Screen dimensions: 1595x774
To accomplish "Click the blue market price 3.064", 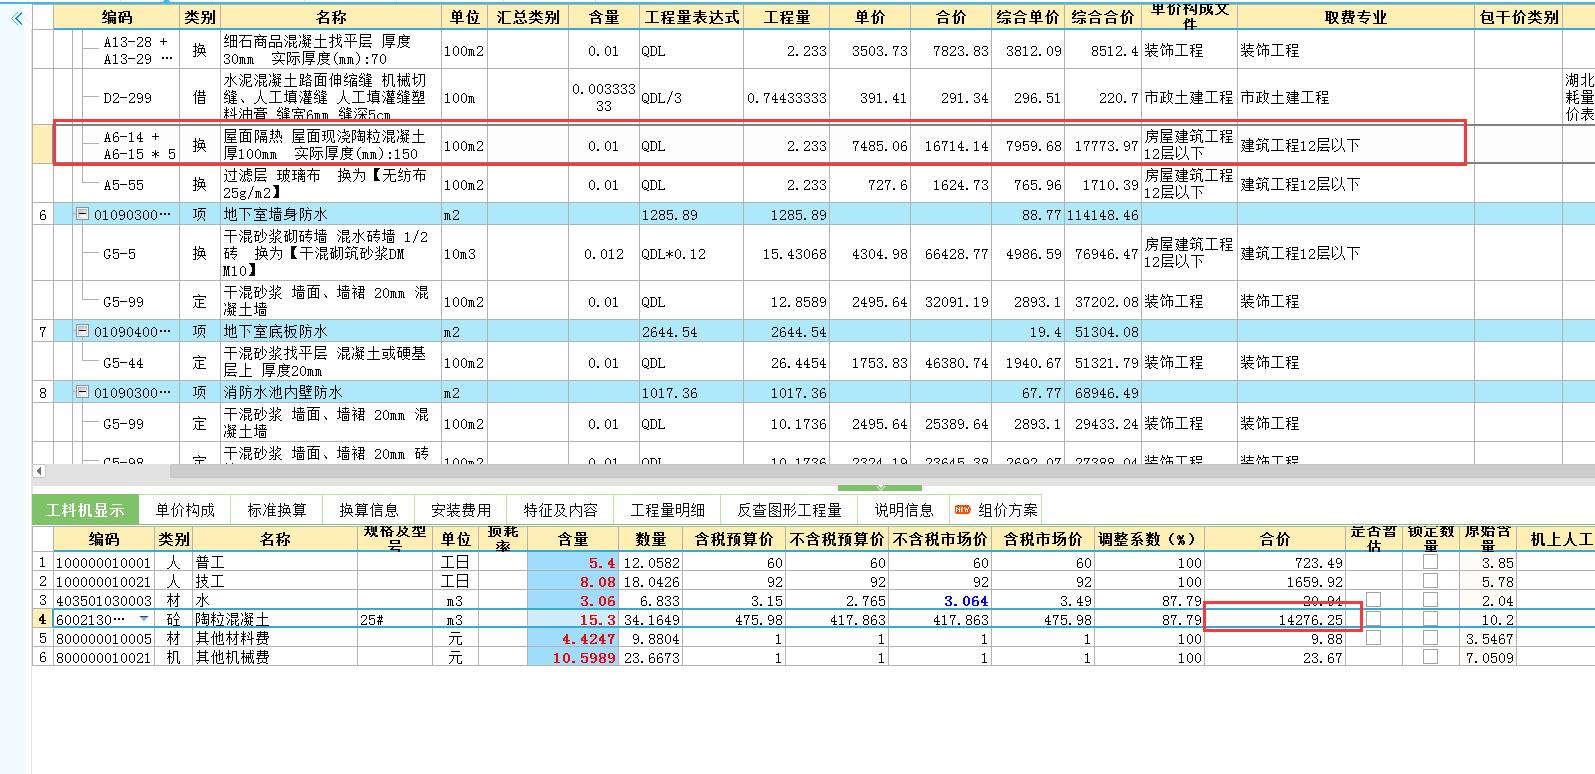I will [939, 600].
